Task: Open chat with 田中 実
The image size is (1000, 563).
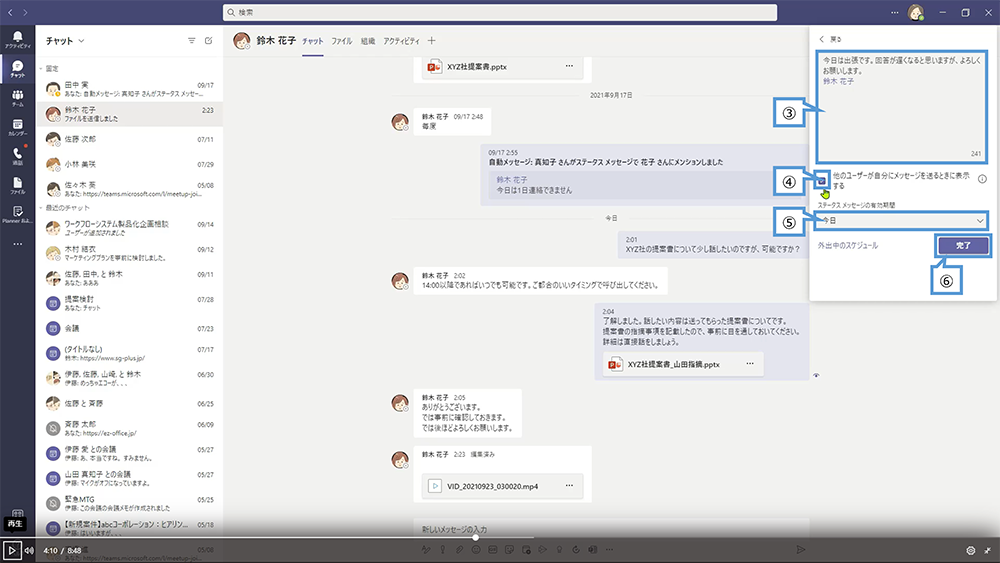Action: [x=130, y=89]
